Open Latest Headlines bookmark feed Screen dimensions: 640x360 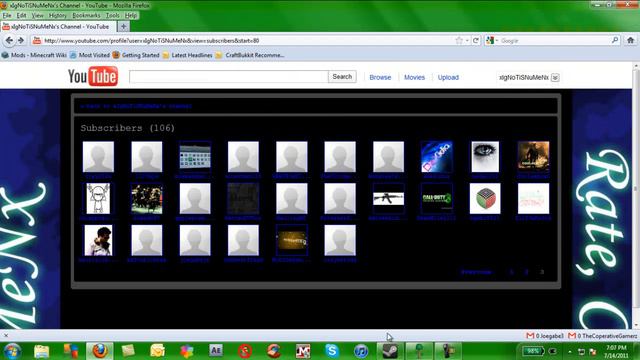tap(188, 55)
